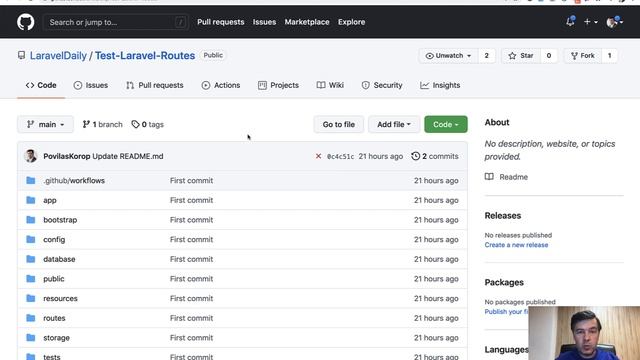Click First commit message on bootstrap row
Viewport: 640px width, 360px height.
point(191,220)
